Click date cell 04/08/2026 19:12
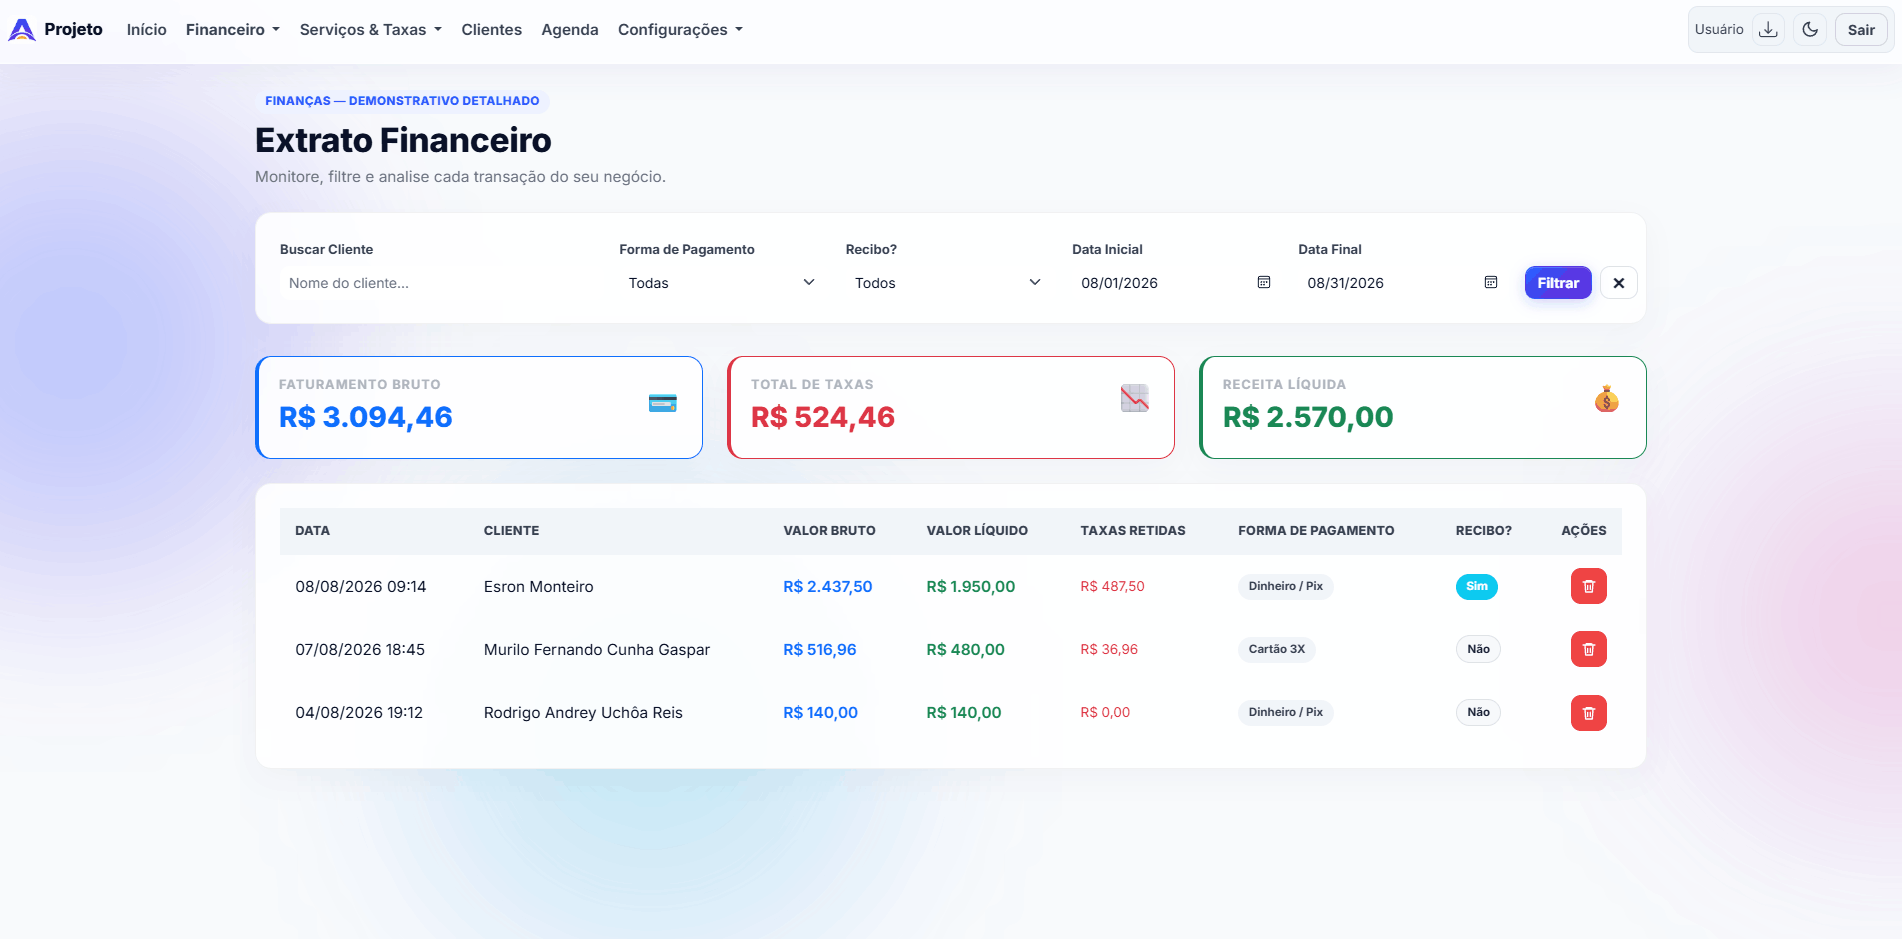The width and height of the screenshot is (1902, 939). pyautogui.click(x=359, y=713)
